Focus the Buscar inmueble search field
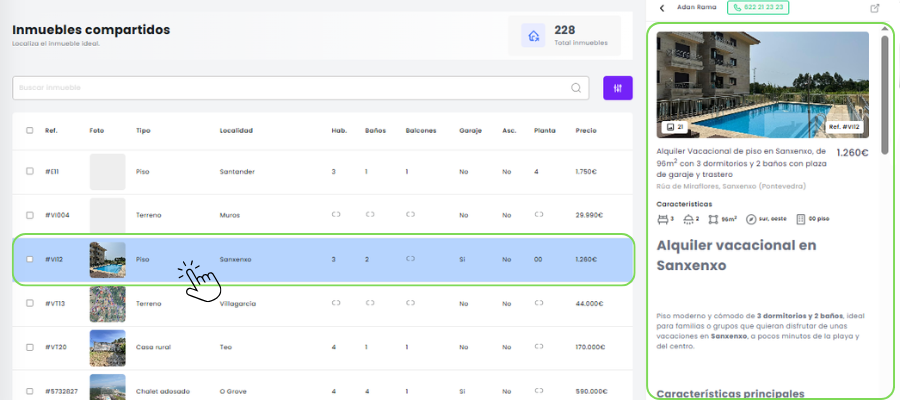 point(300,88)
